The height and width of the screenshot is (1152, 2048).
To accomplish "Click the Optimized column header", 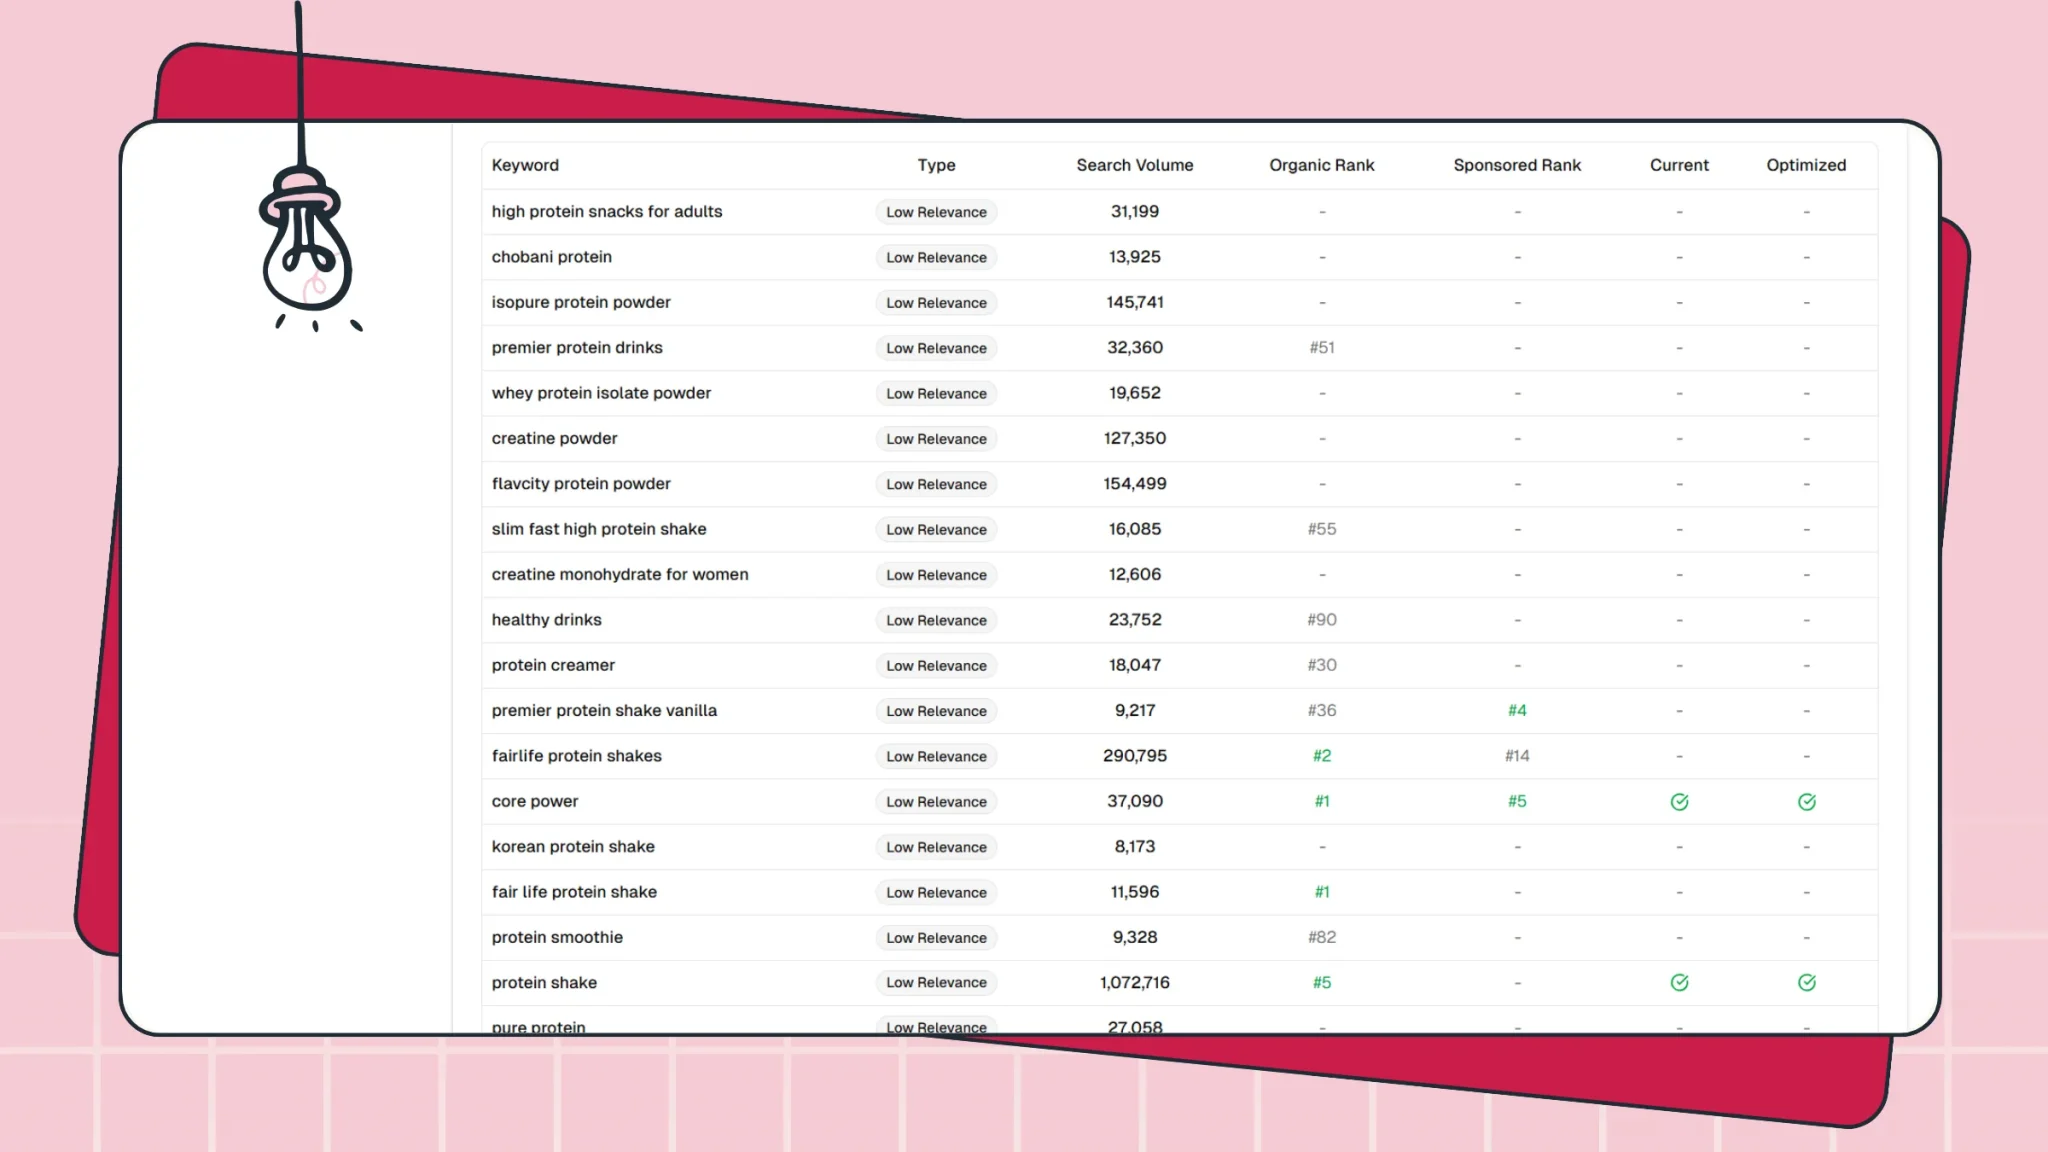I will point(1806,165).
